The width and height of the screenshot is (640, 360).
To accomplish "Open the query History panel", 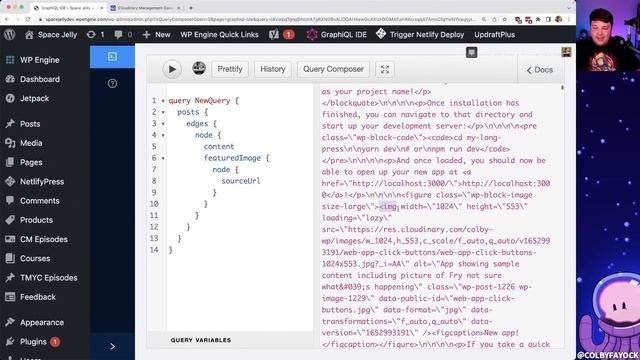I will click(273, 69).
